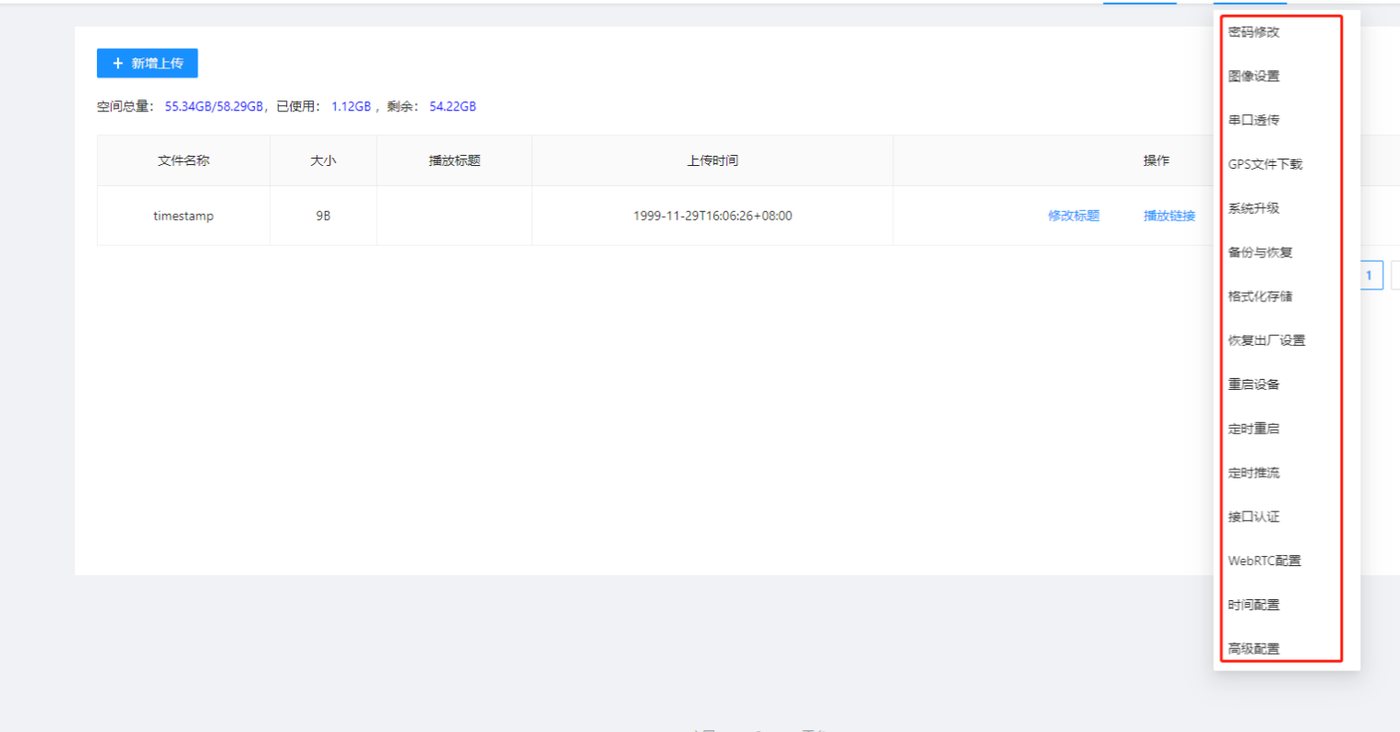The height and width of the screenshot is (732, 1400).
Task: Select page 1 in the pagination
Action: coord(1369,275)
